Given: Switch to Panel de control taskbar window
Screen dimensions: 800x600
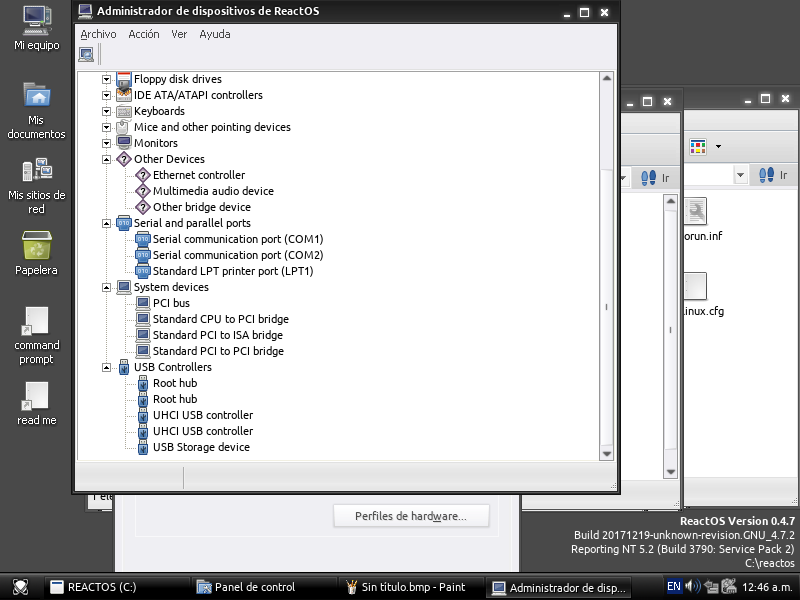Looking at the screenshot, I should pos(265,587).
